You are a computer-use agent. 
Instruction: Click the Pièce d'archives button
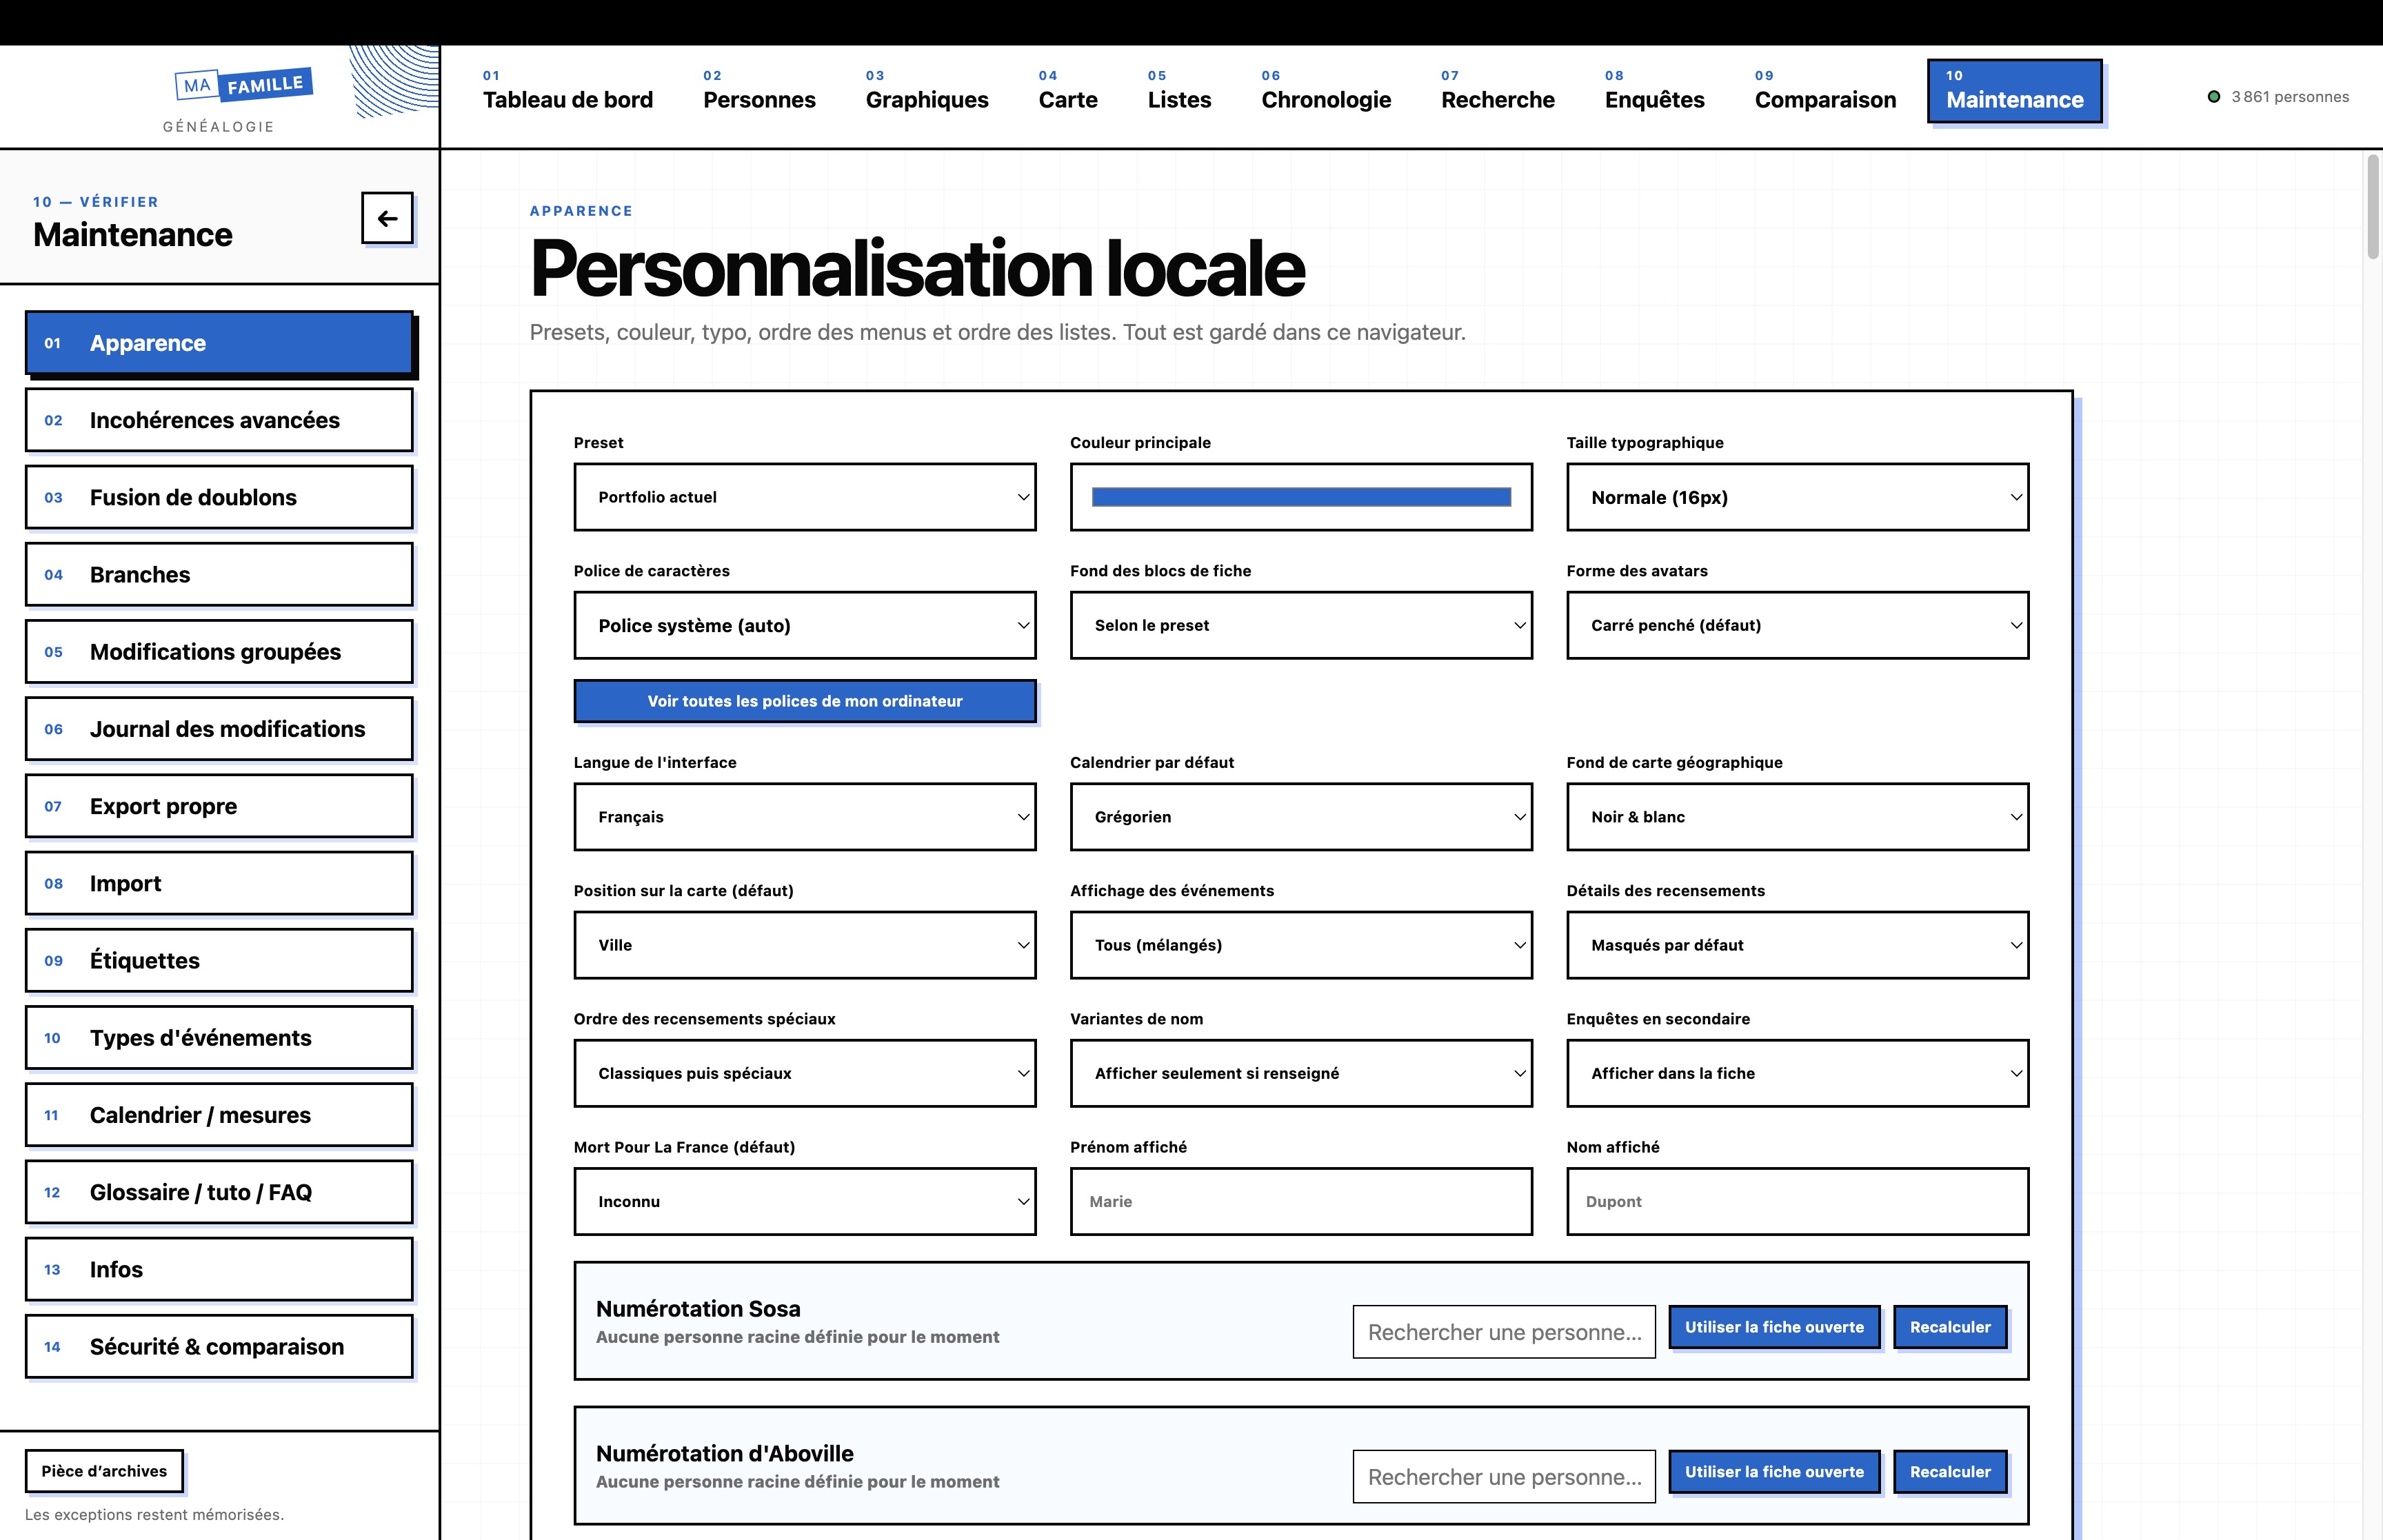tap(104, 1471)
